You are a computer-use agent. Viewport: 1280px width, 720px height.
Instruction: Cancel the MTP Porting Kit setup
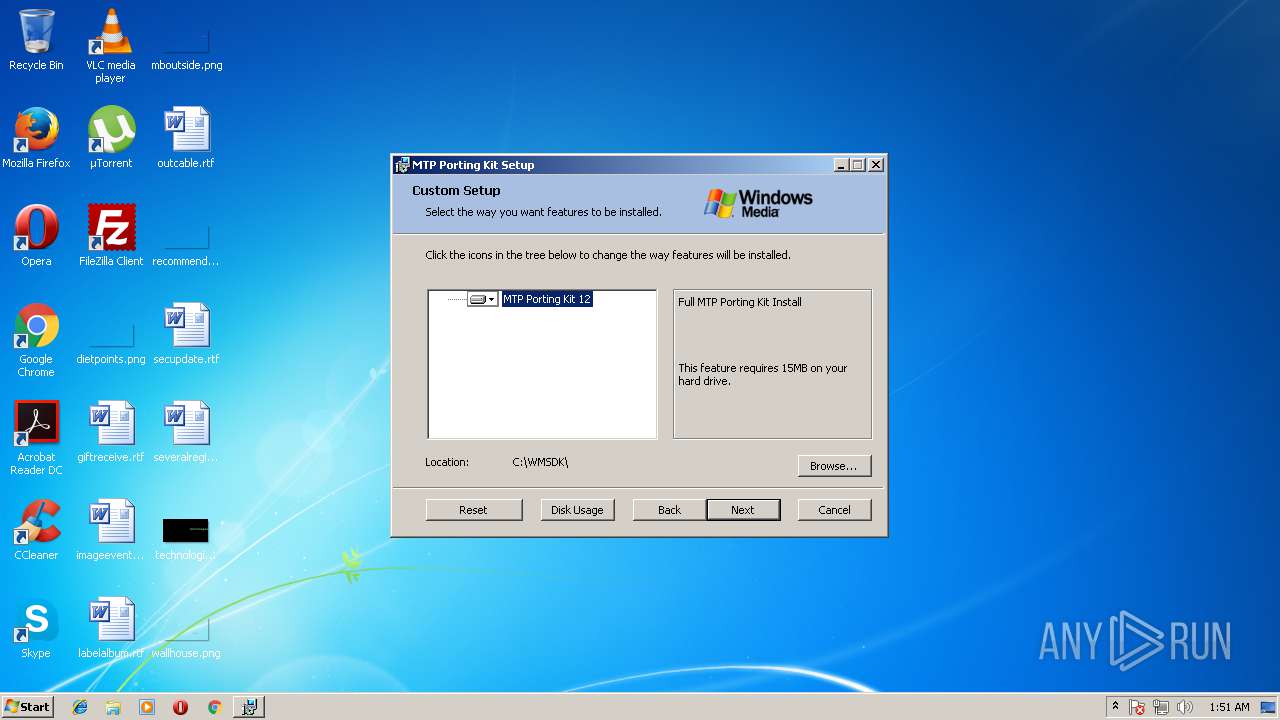[x=834, y=510]
